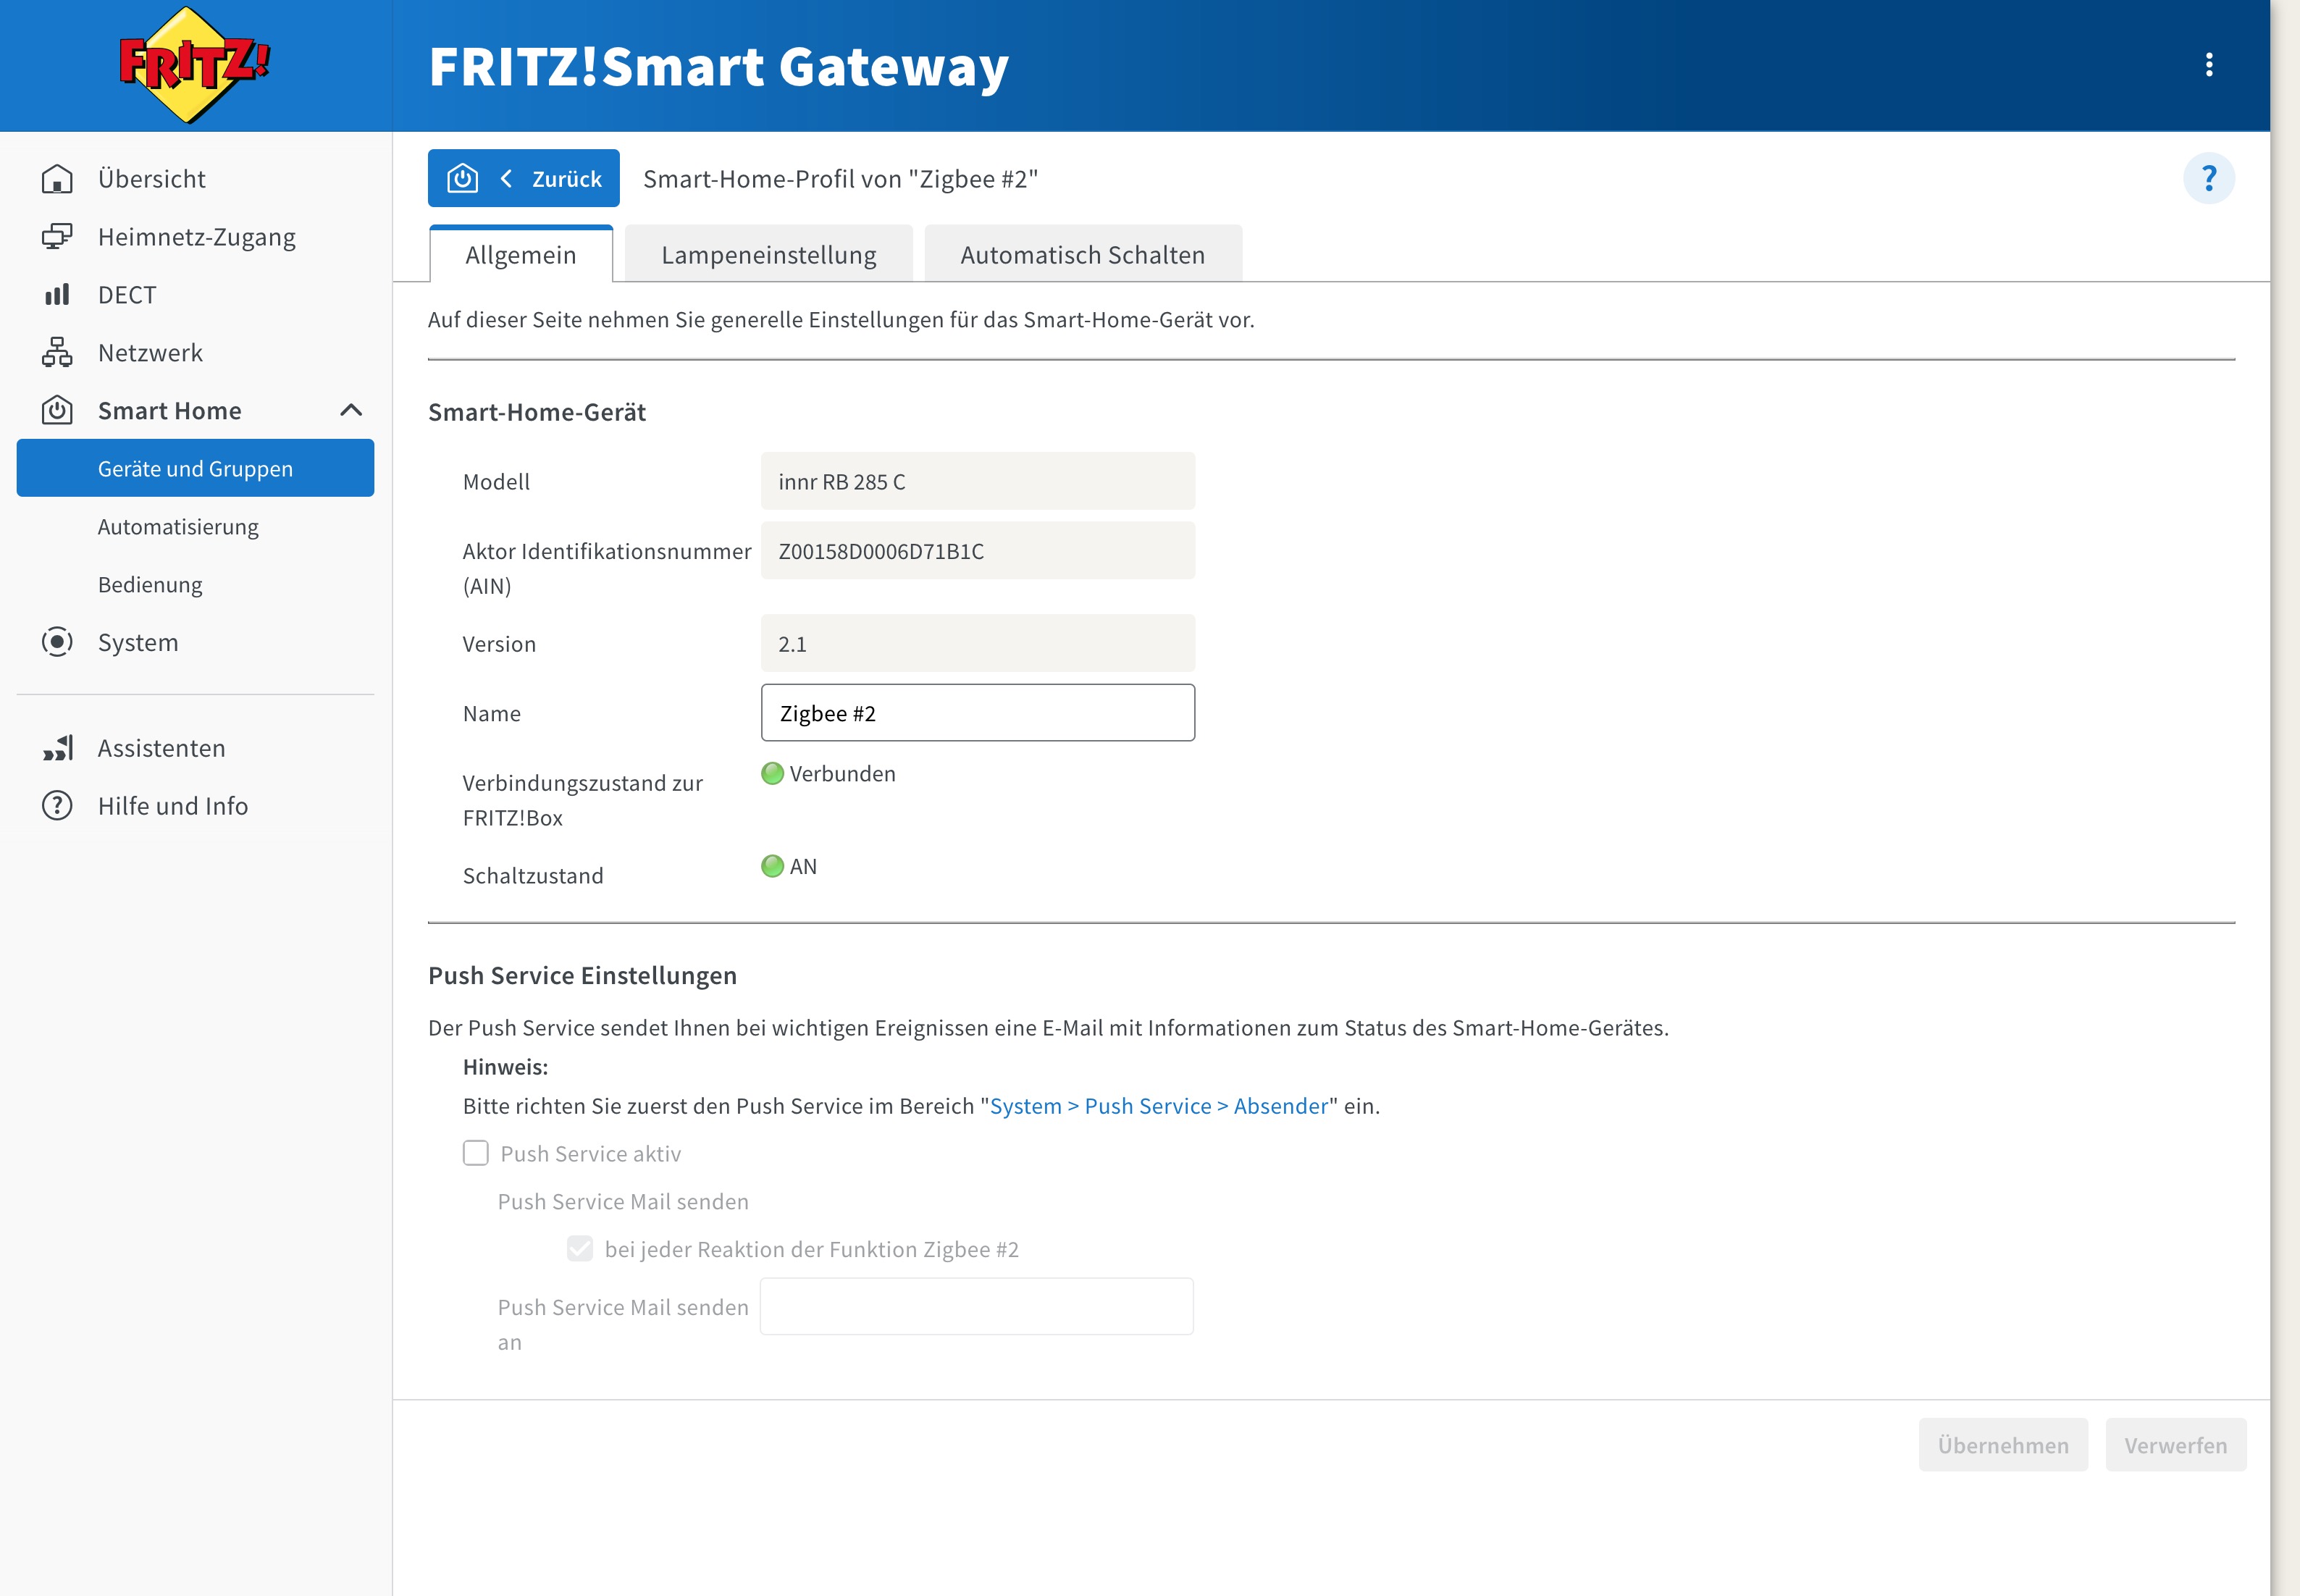Open Automatisierung in the sidebar
The image size is (2300, 1596).
tap(178, 527)
